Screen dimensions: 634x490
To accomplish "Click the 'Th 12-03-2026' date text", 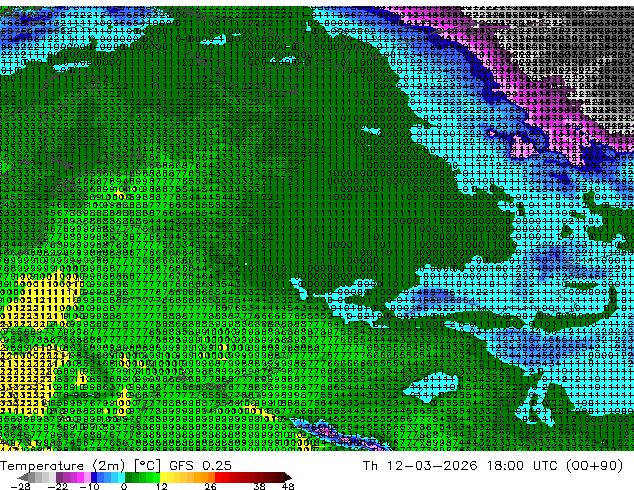I will tap(420, 466).
